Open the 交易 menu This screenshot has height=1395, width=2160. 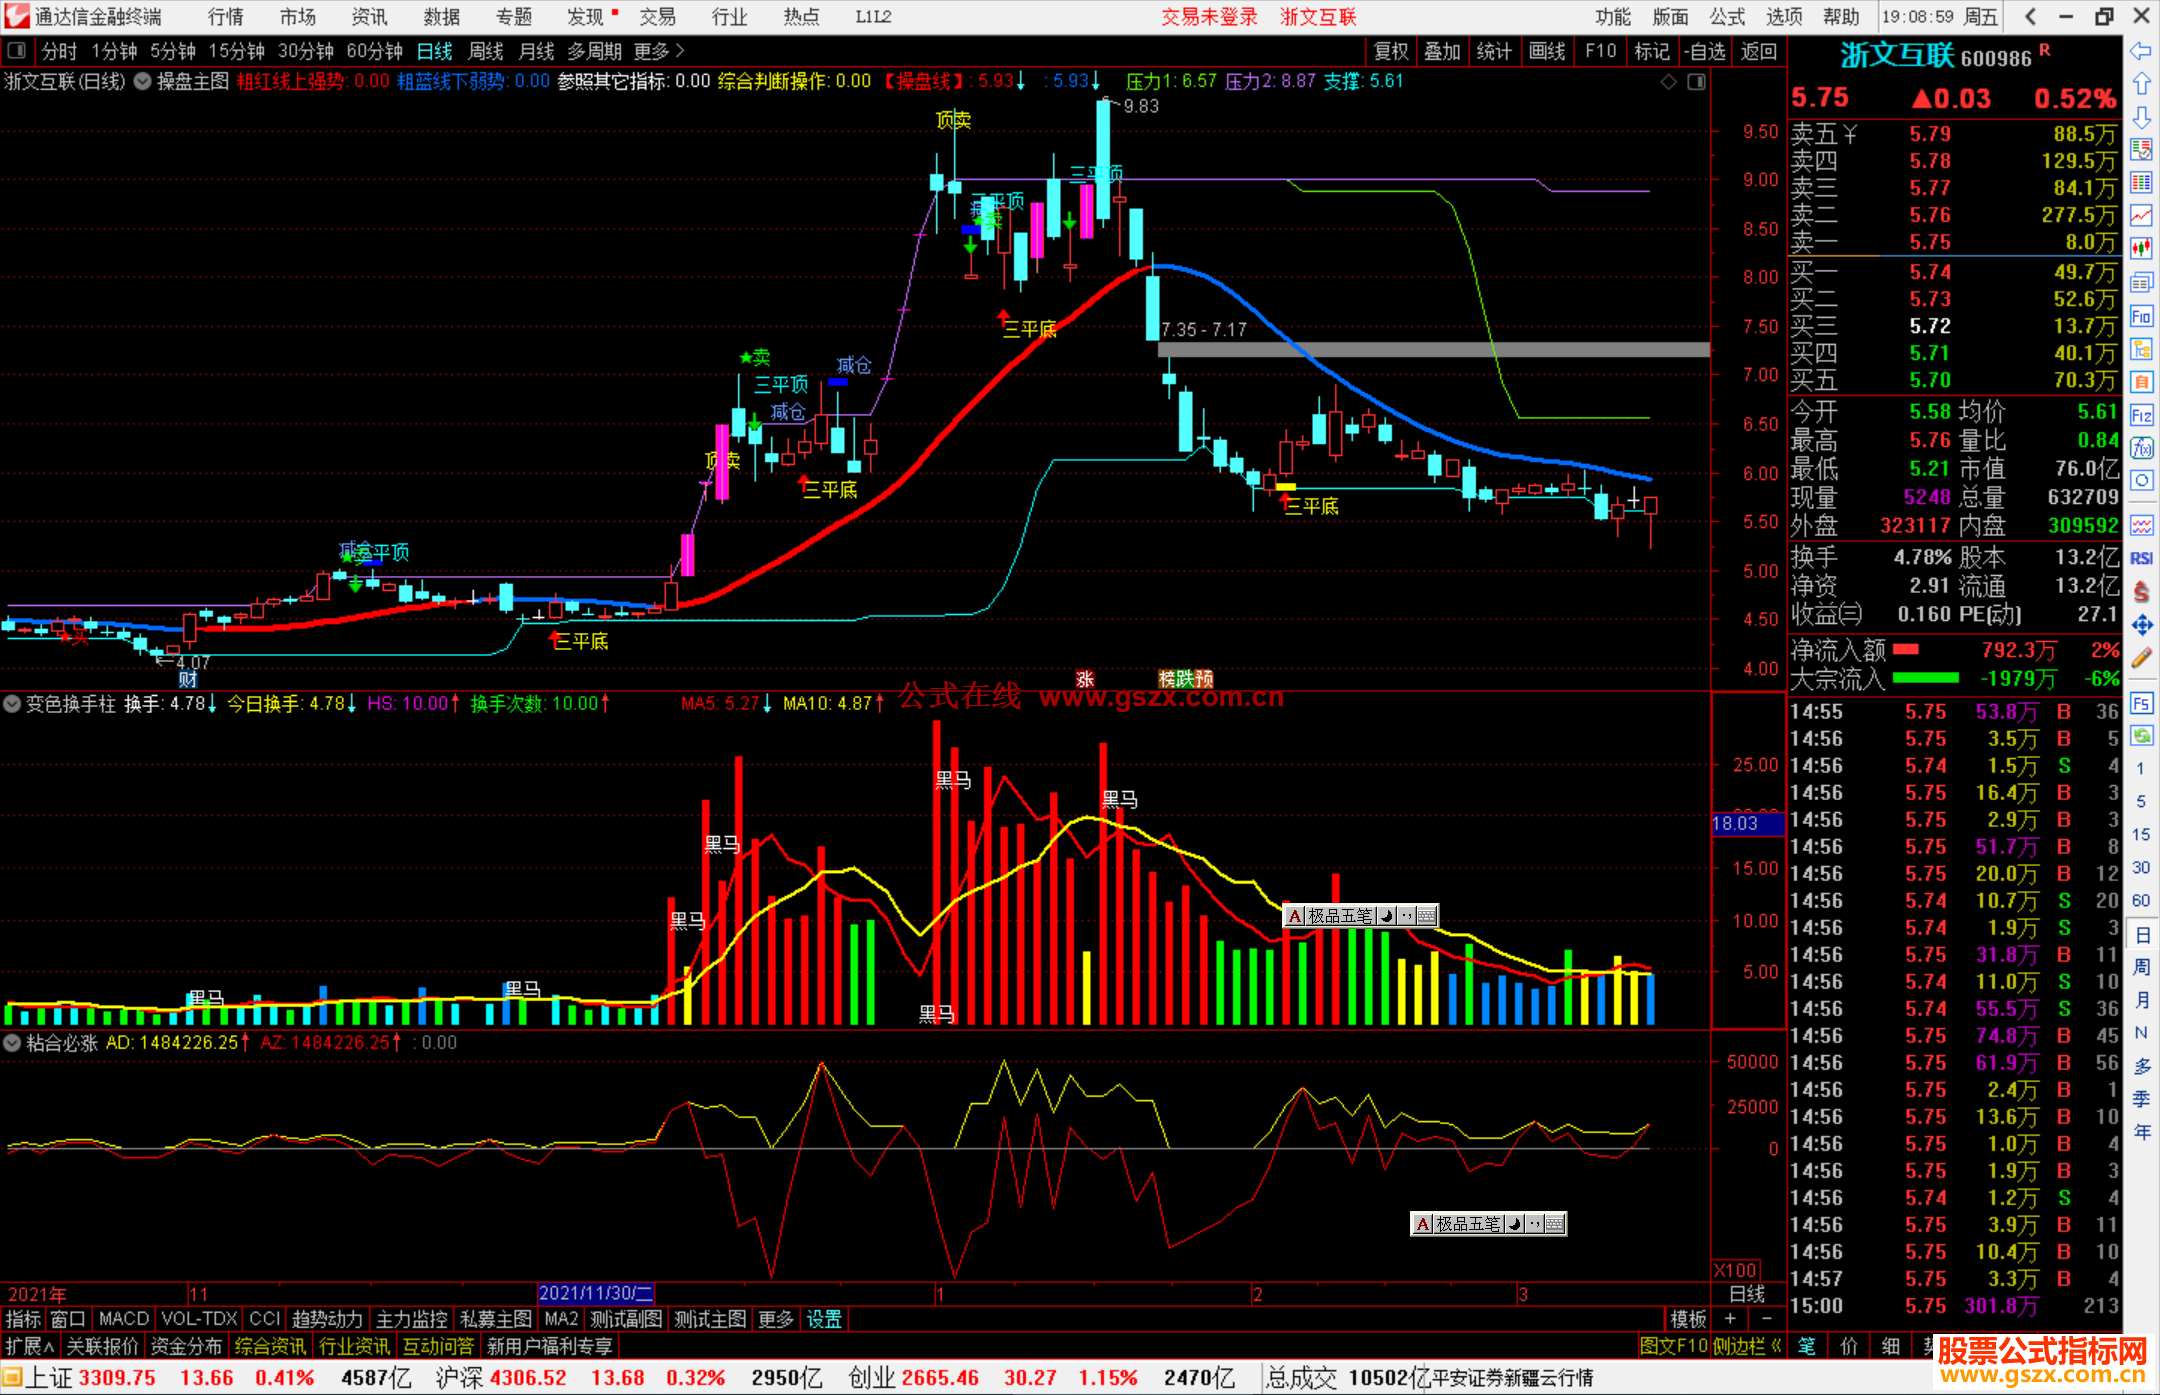coord(657,16)
